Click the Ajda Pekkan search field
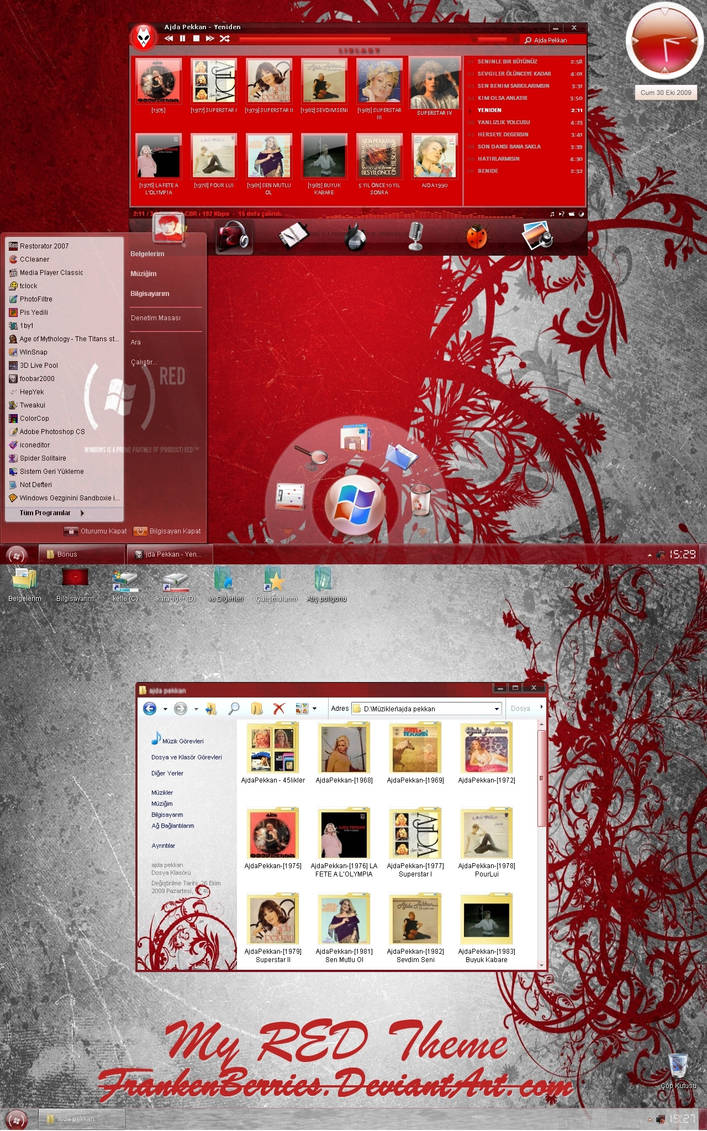This screenshot has width=707, height=1131. pos(553,40)
